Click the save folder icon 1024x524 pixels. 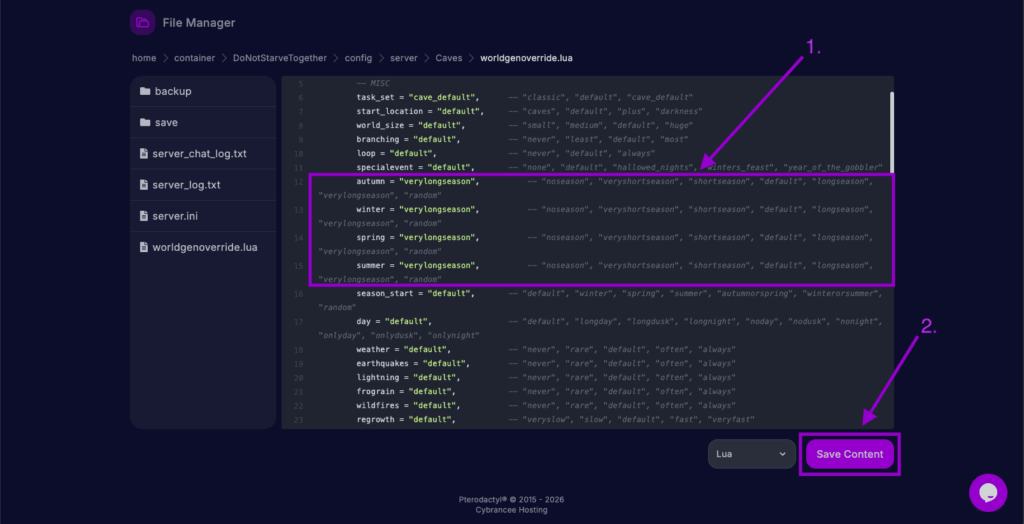tap(145, 123)
